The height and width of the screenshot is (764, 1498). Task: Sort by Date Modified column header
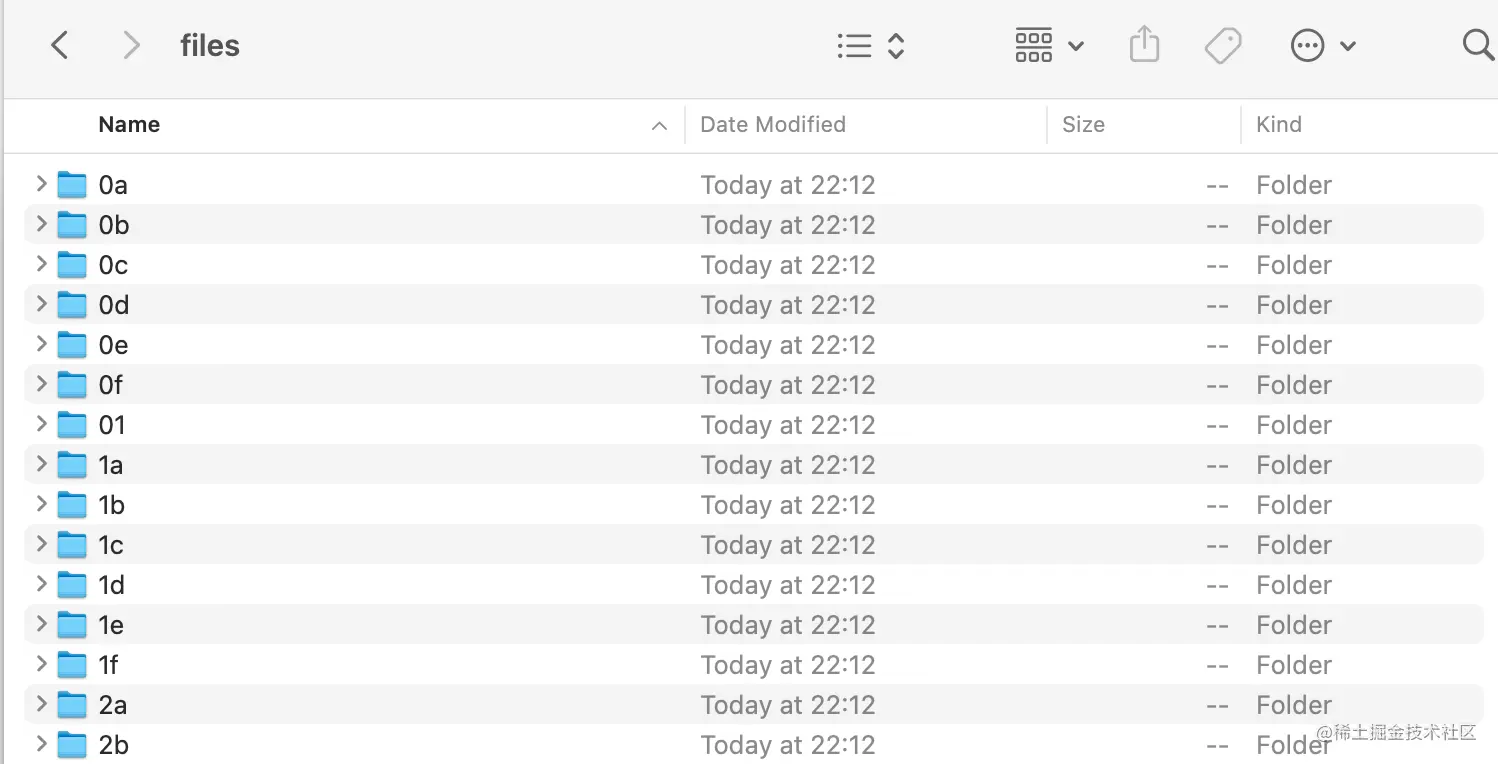tap(773, 125)
